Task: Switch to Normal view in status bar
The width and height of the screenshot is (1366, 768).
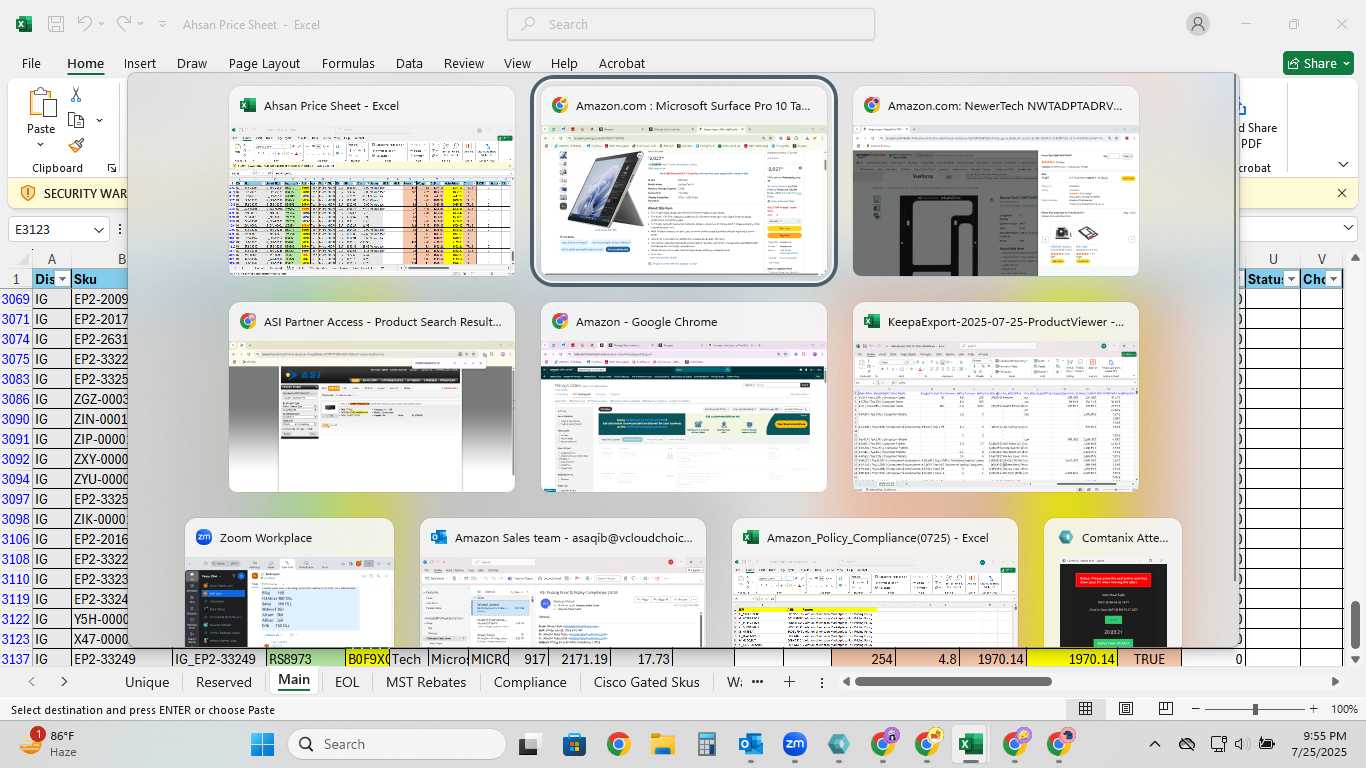Action: (1085, 709)
